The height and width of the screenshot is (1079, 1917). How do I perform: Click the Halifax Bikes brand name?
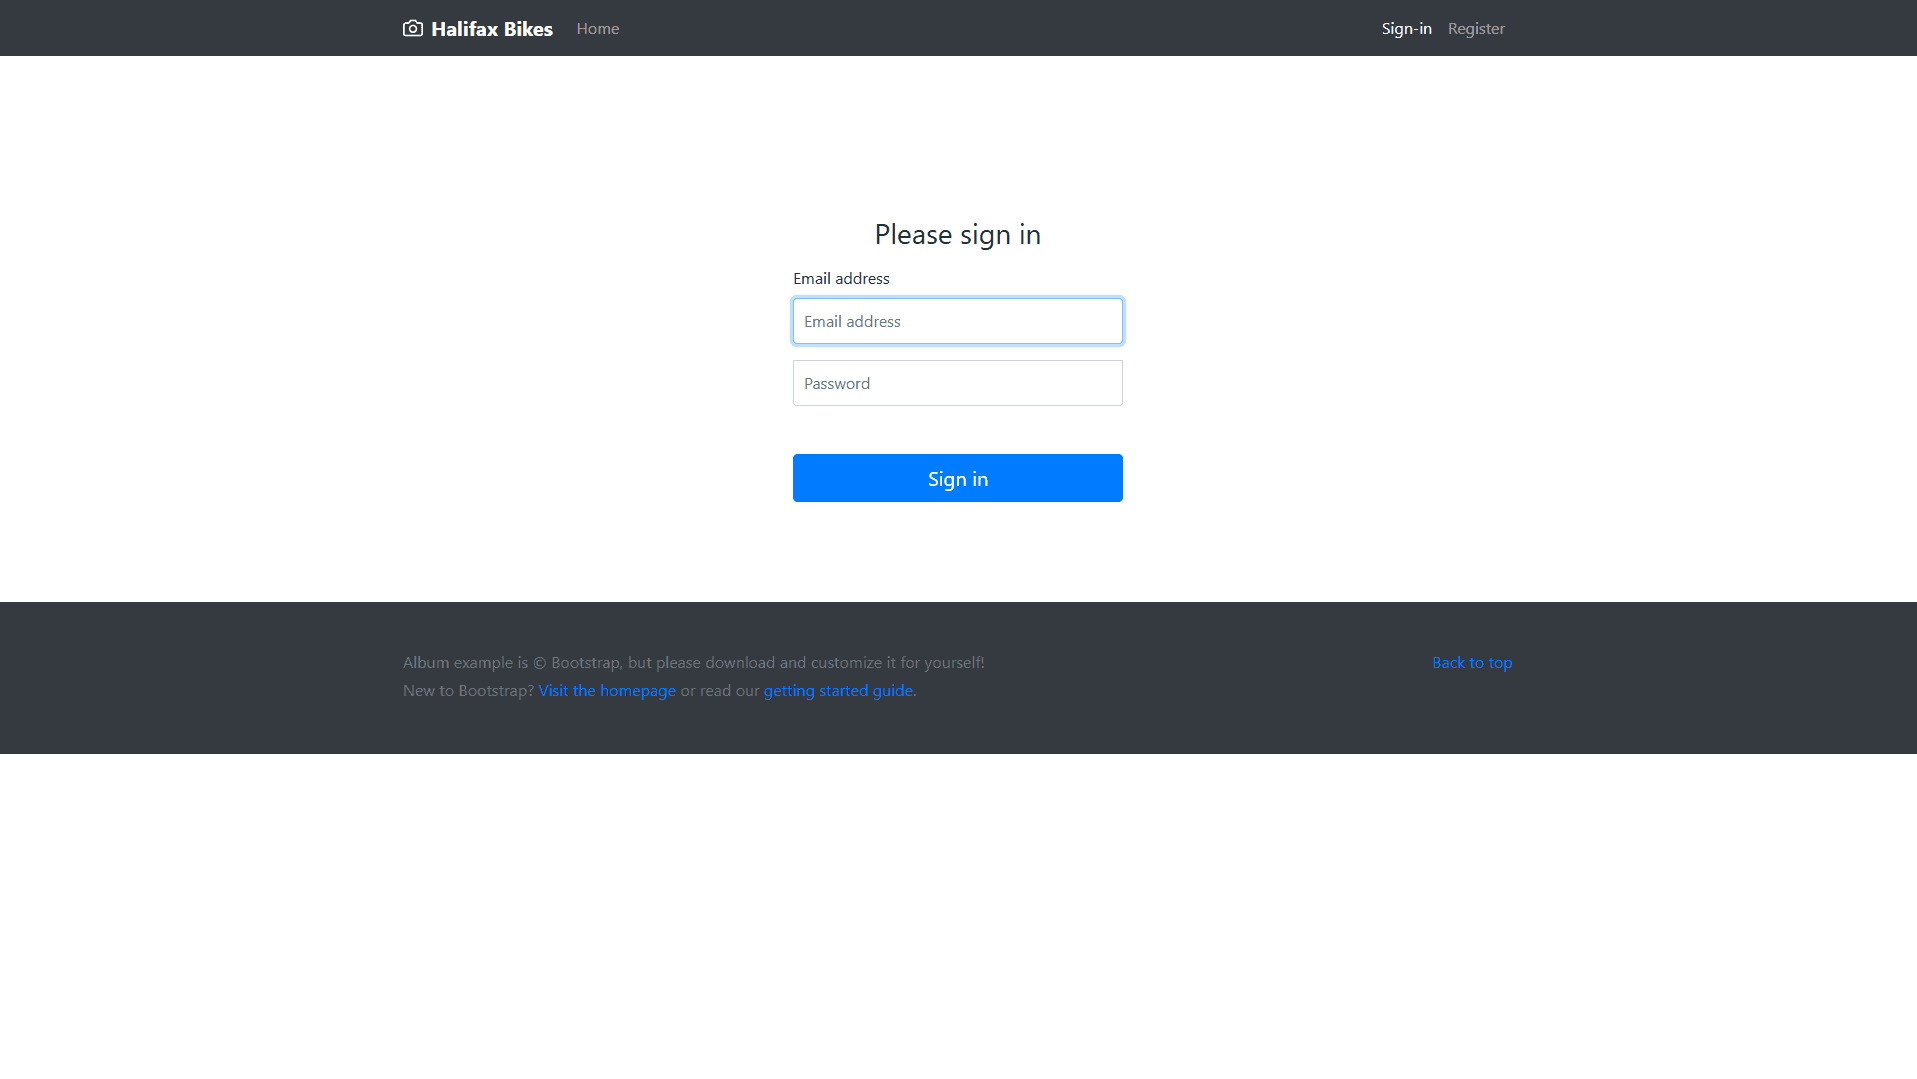click(491, 29)
